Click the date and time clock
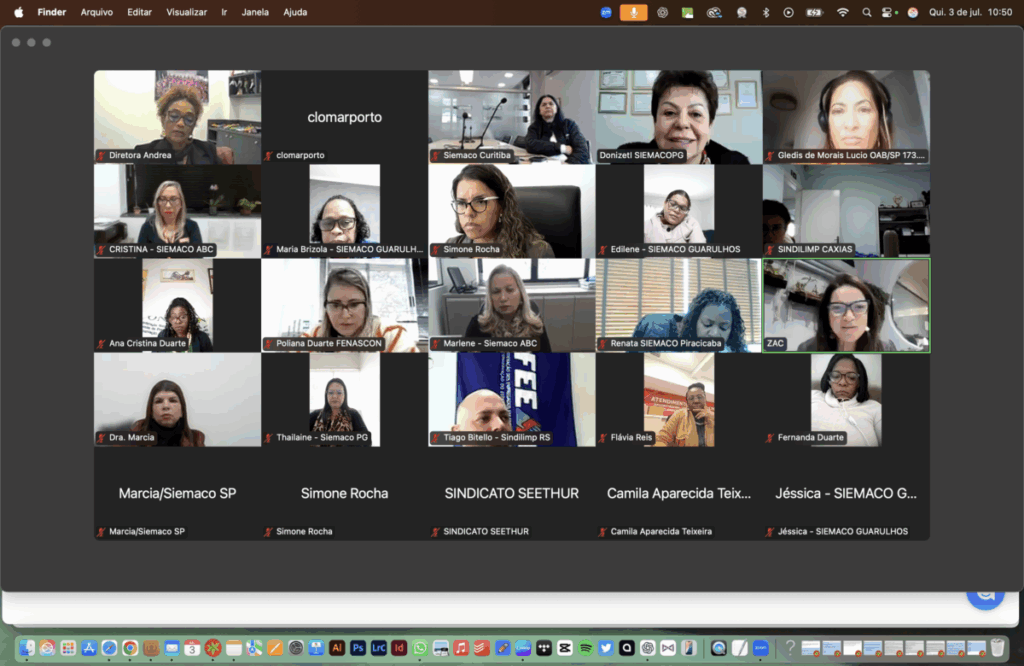Screen dimensions: 1024x666 tap(971, 12)
